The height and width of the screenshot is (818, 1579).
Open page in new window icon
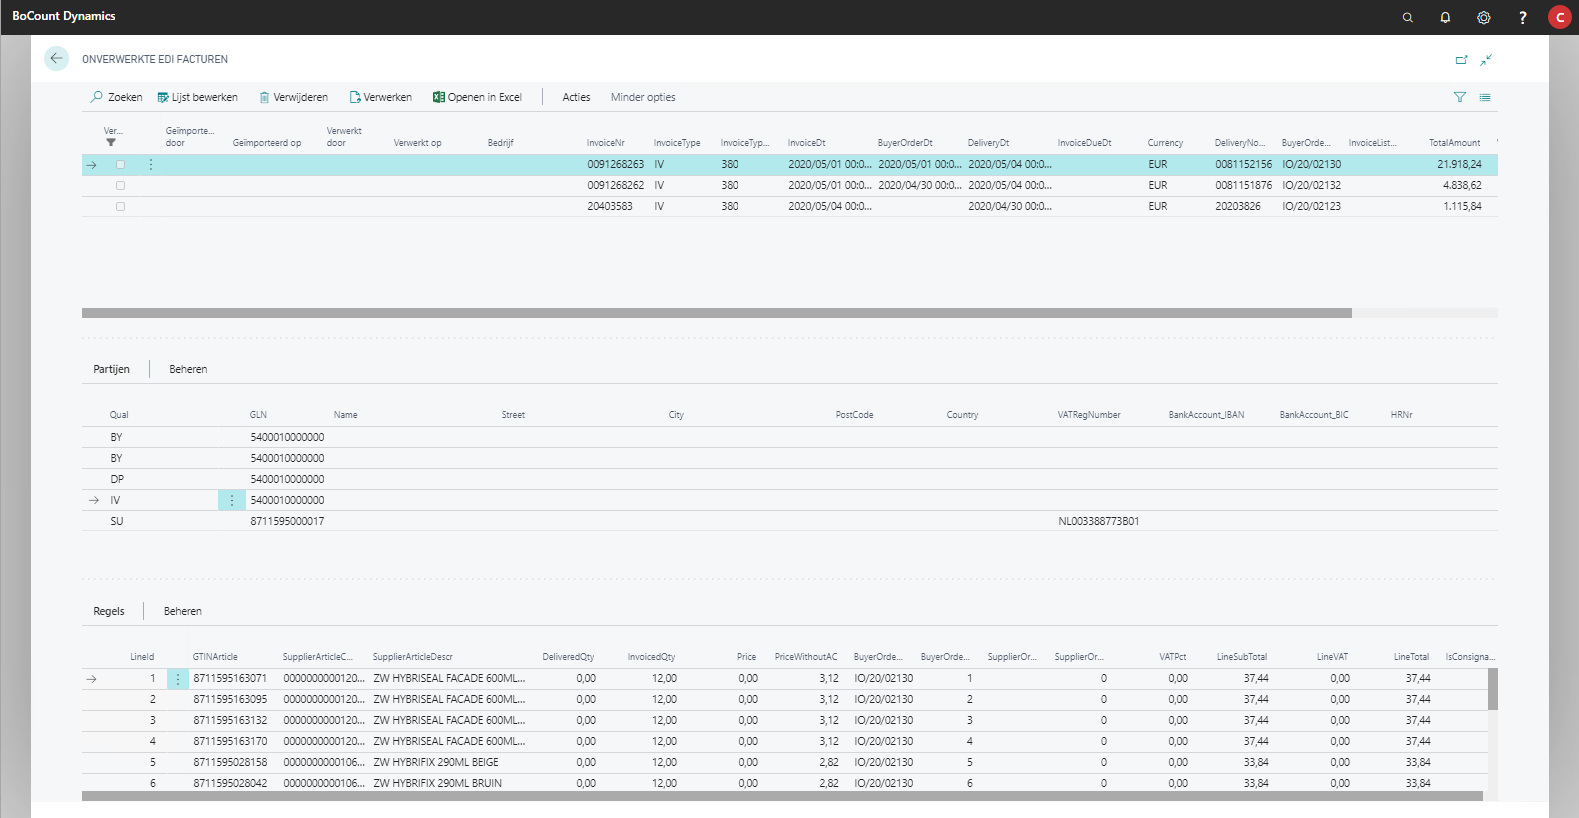coord(1461,60)
